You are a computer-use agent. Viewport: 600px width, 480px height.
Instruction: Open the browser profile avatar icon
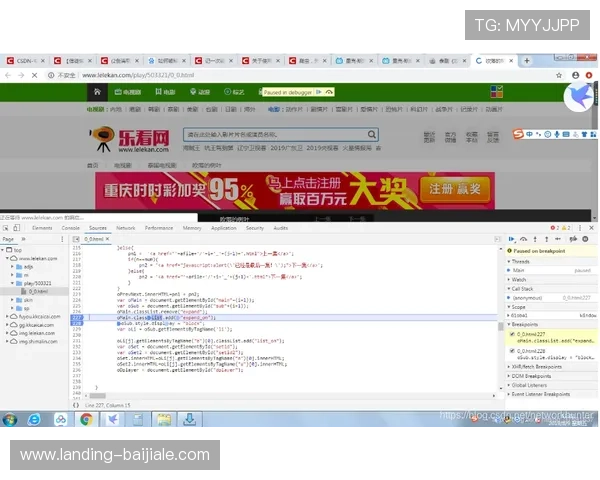[576, 75]
